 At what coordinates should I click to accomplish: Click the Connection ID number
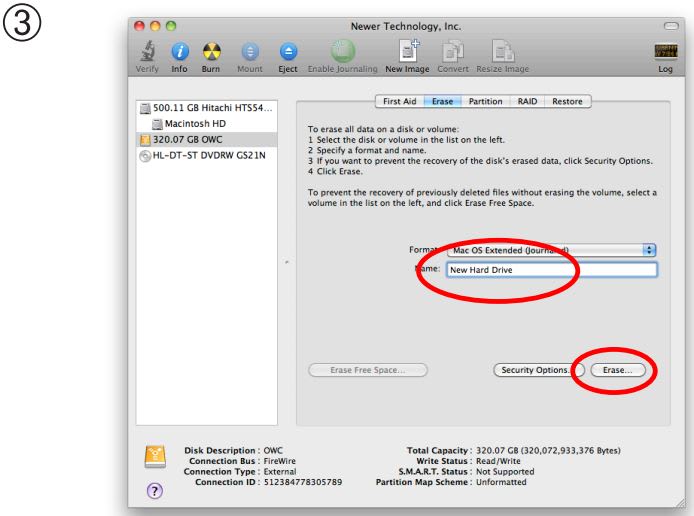coord(303,482)
